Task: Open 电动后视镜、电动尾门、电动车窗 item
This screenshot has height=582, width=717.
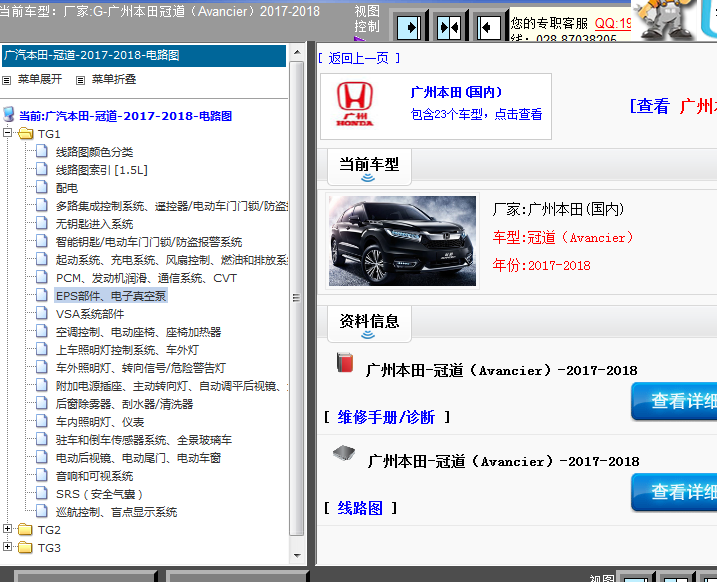Action: 139,458
